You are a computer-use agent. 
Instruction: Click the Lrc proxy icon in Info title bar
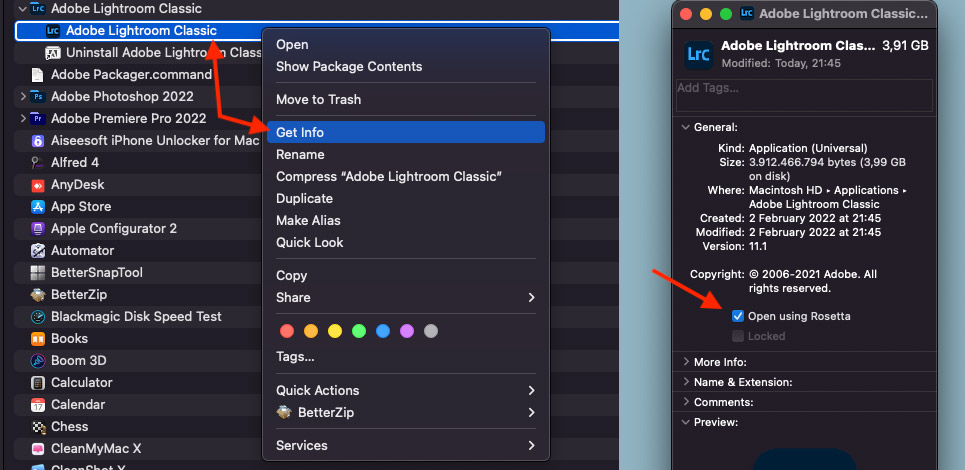(x=747, y=14)
